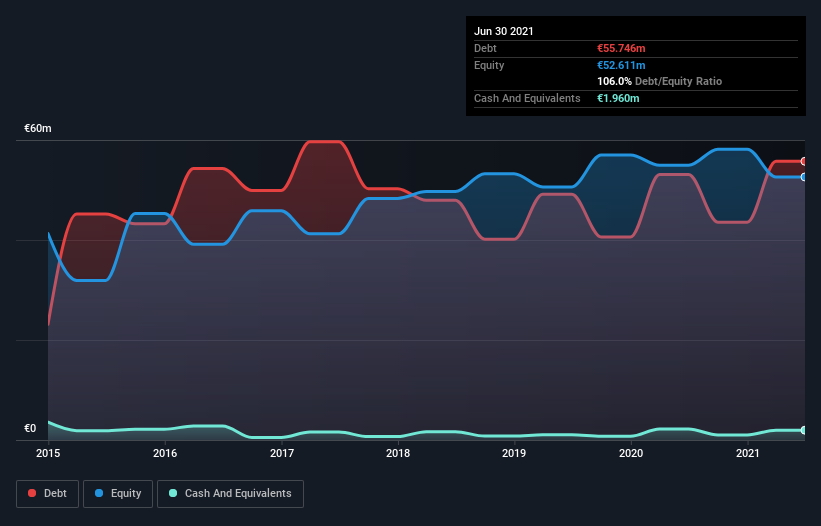The height and width of the screenshot is (526, 821).
Task: Click the 2021 x-axis label
Action: [x=748, y=453]
